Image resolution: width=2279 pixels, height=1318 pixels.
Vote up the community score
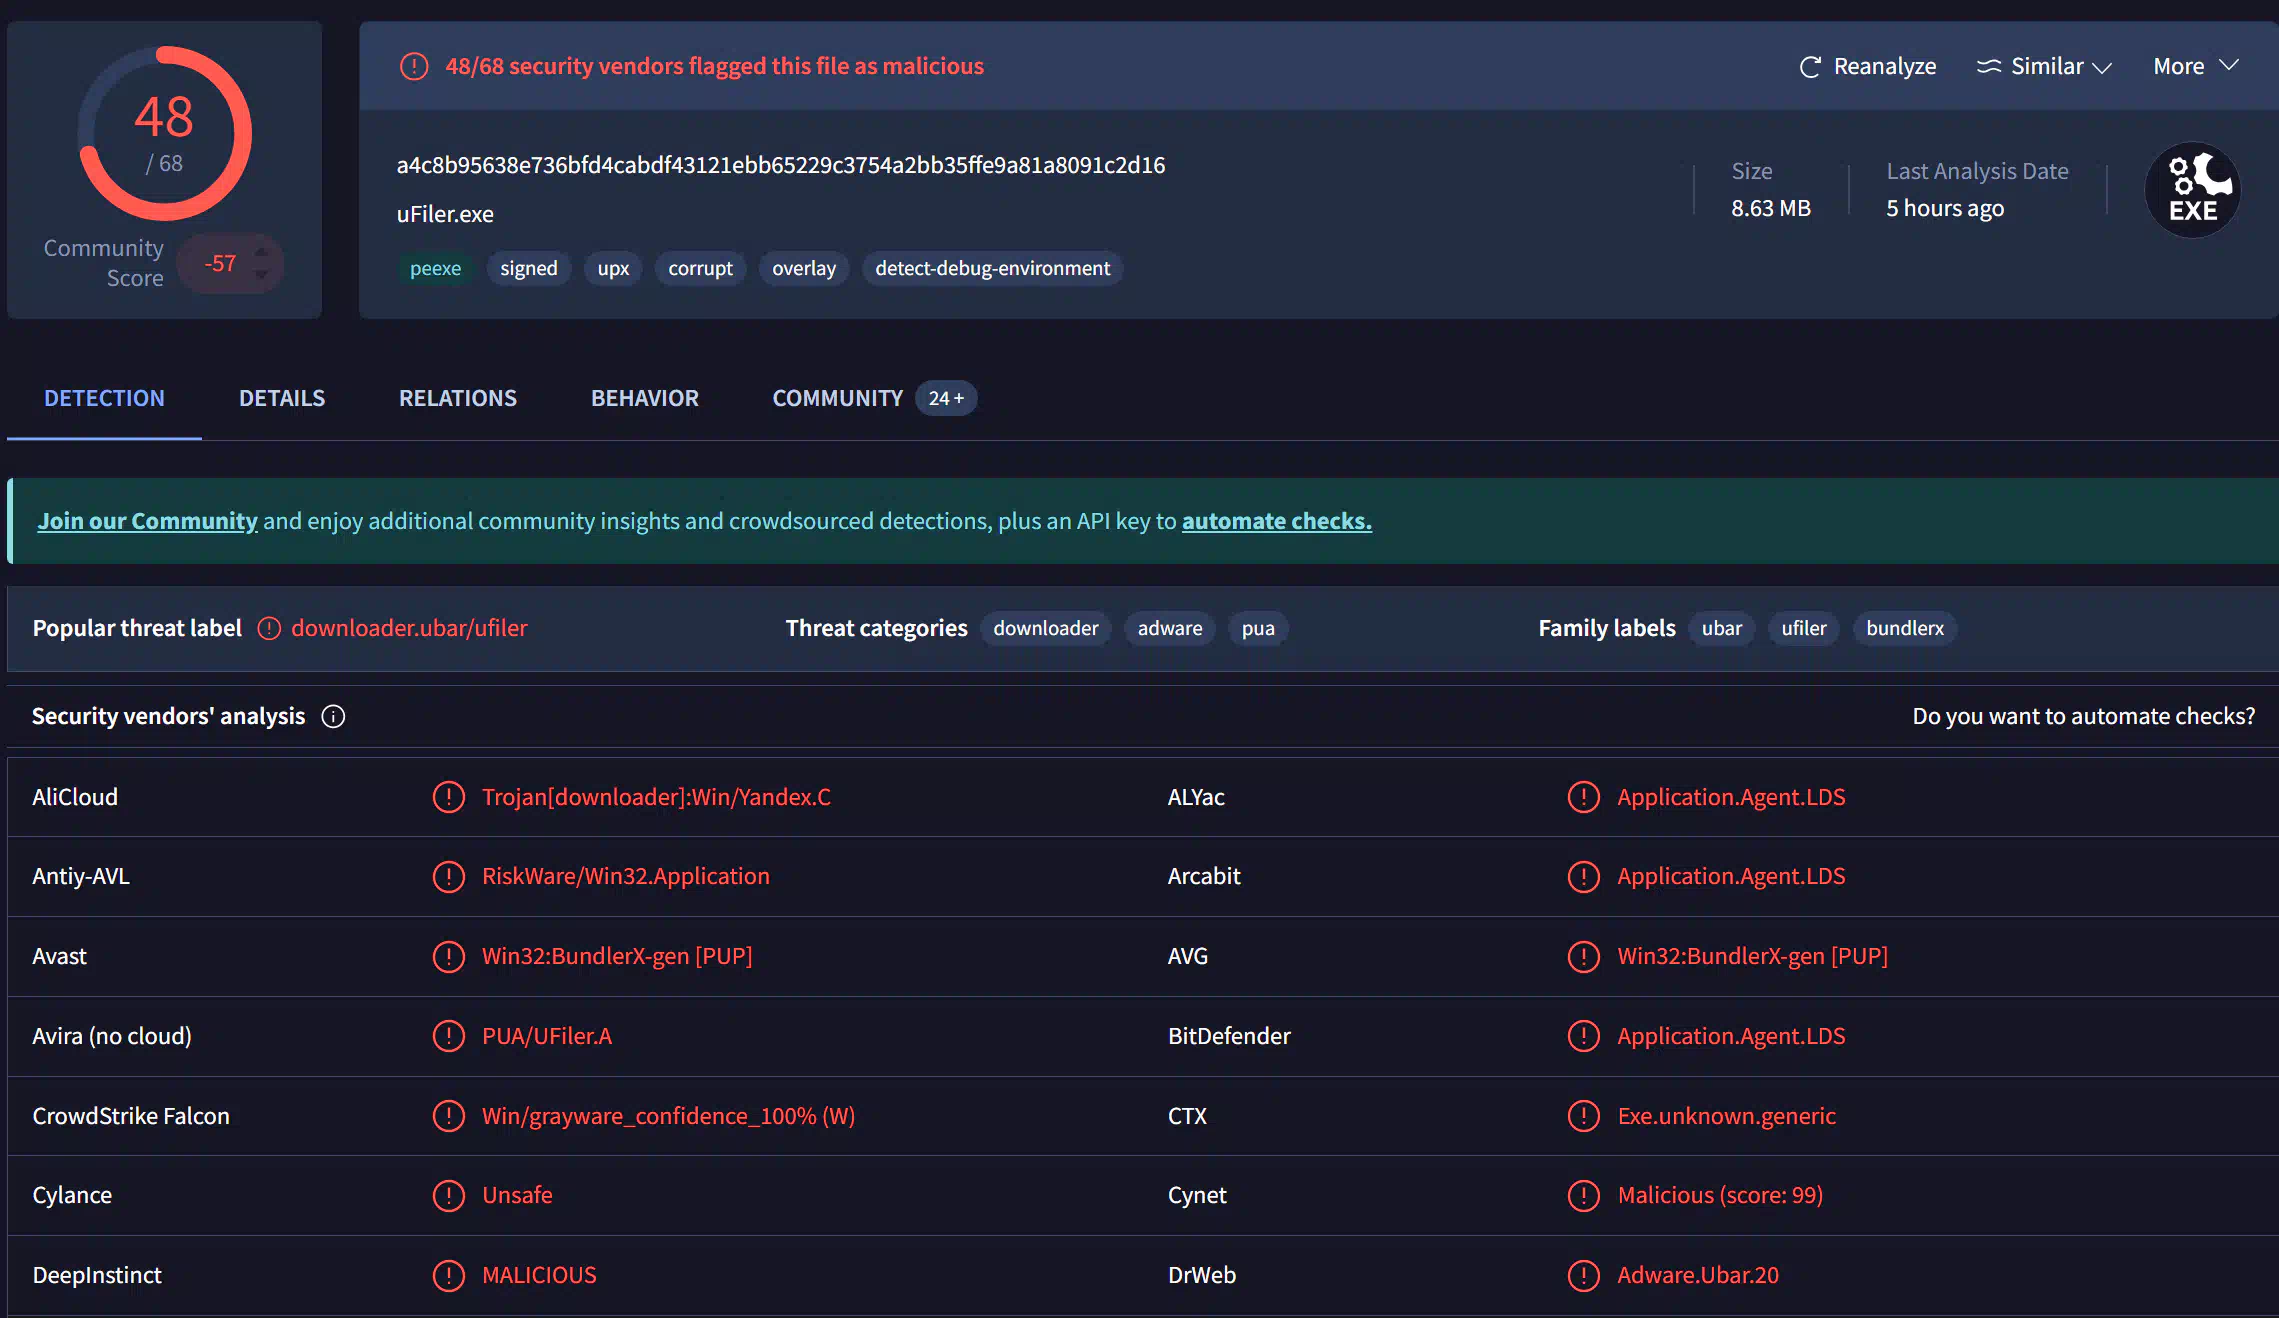tap(262, 252)
